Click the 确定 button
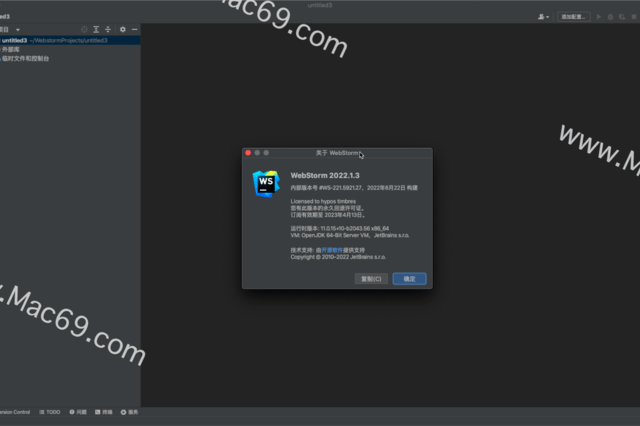 coord(409,279)
